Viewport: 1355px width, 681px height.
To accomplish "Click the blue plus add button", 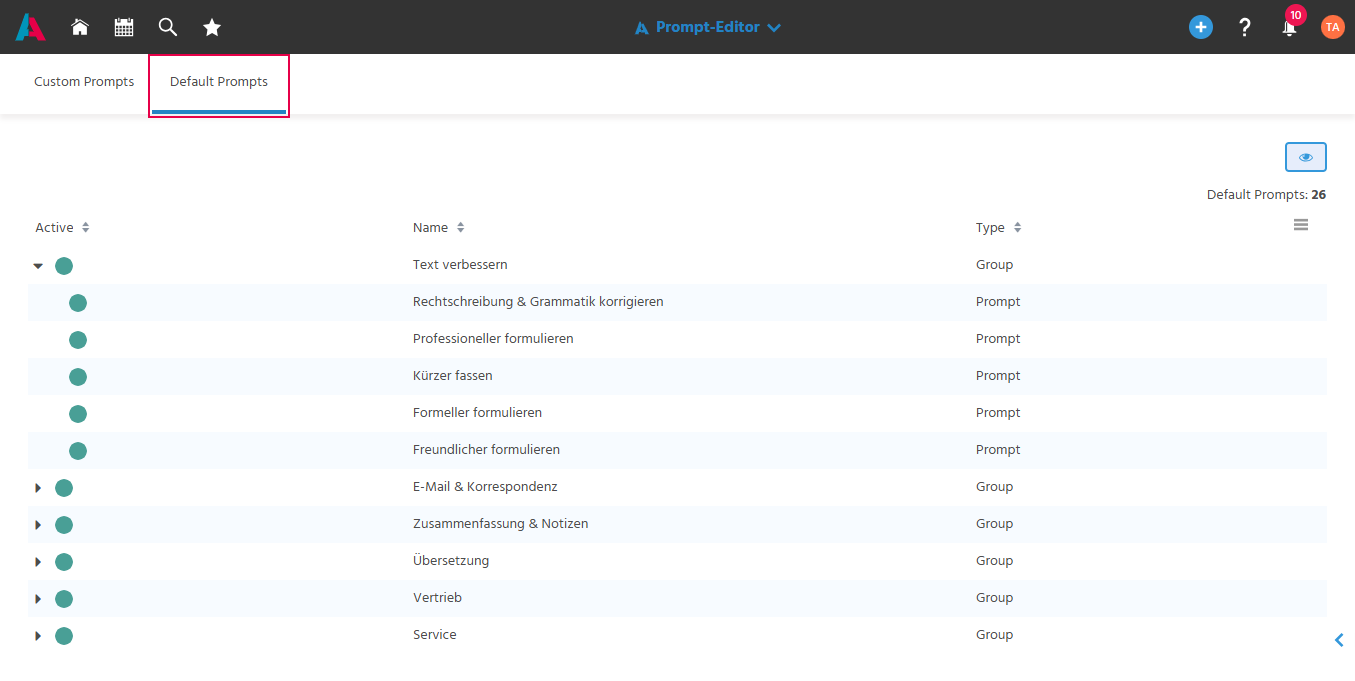I will point(1201,27).
